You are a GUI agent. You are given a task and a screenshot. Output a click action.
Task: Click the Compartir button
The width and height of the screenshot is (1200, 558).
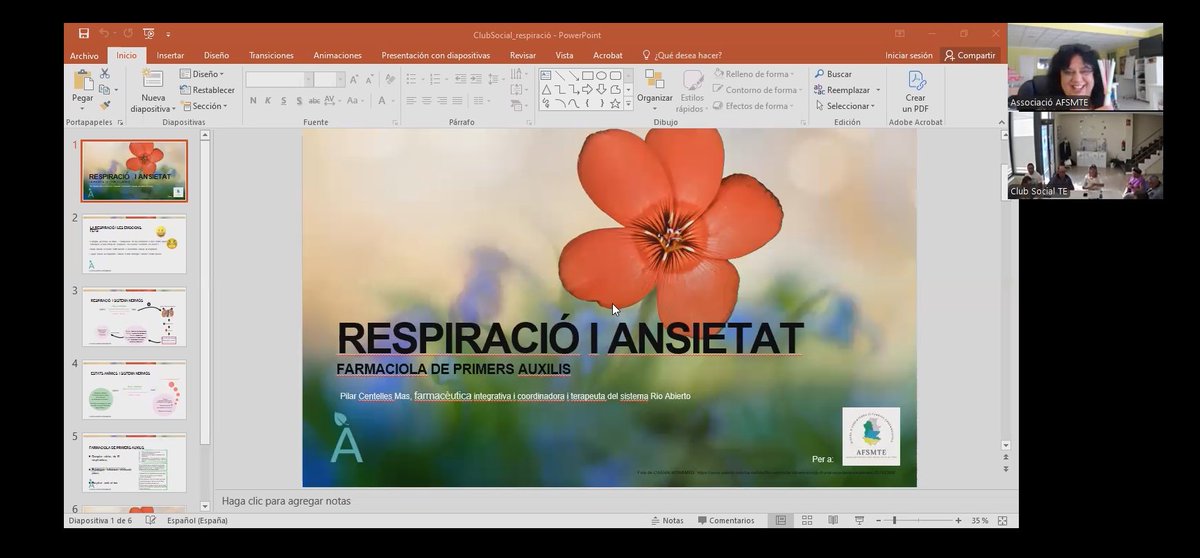tap(969, 55)
